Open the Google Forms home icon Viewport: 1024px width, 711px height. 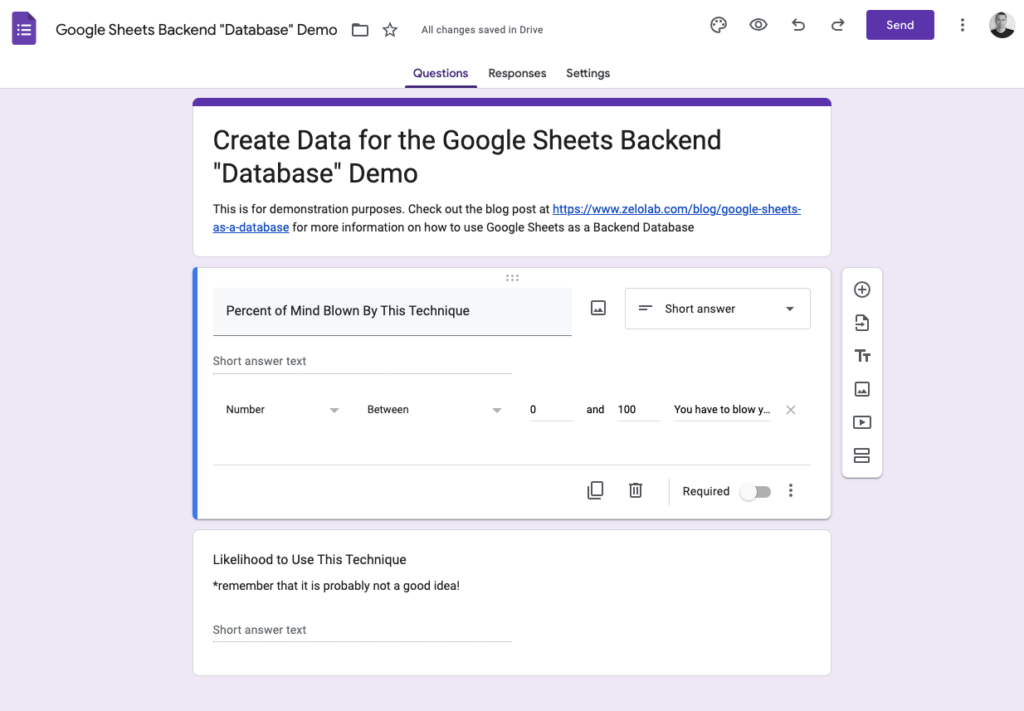24,29
